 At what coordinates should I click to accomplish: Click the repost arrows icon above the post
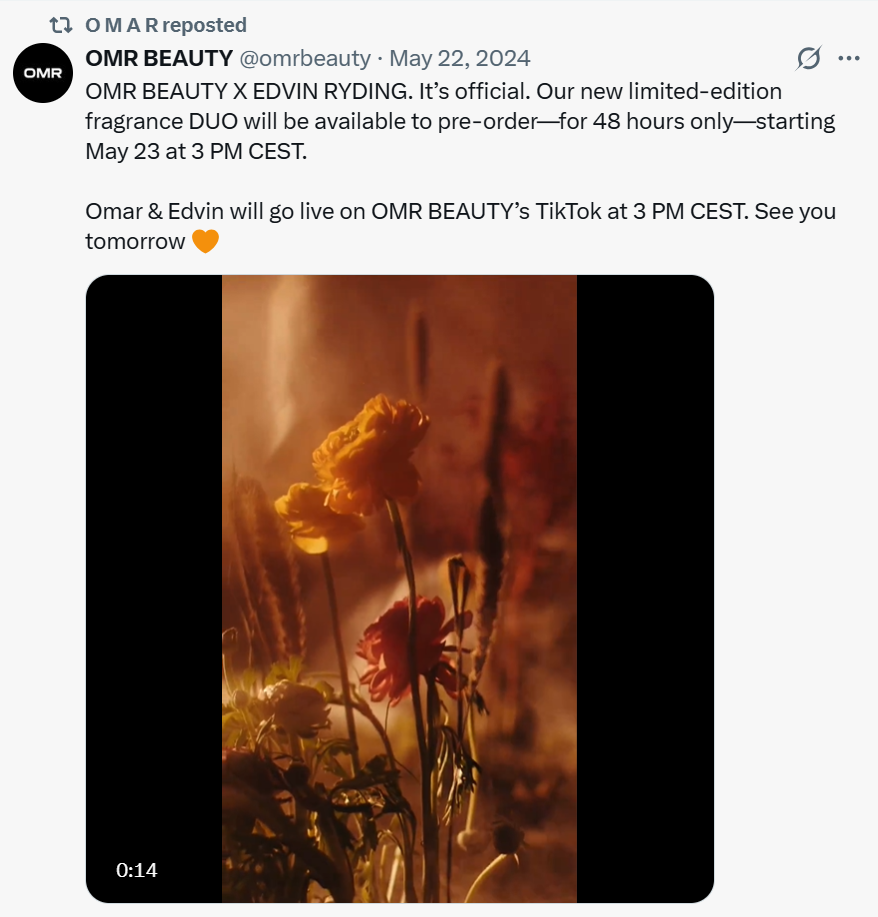point(61,24)
